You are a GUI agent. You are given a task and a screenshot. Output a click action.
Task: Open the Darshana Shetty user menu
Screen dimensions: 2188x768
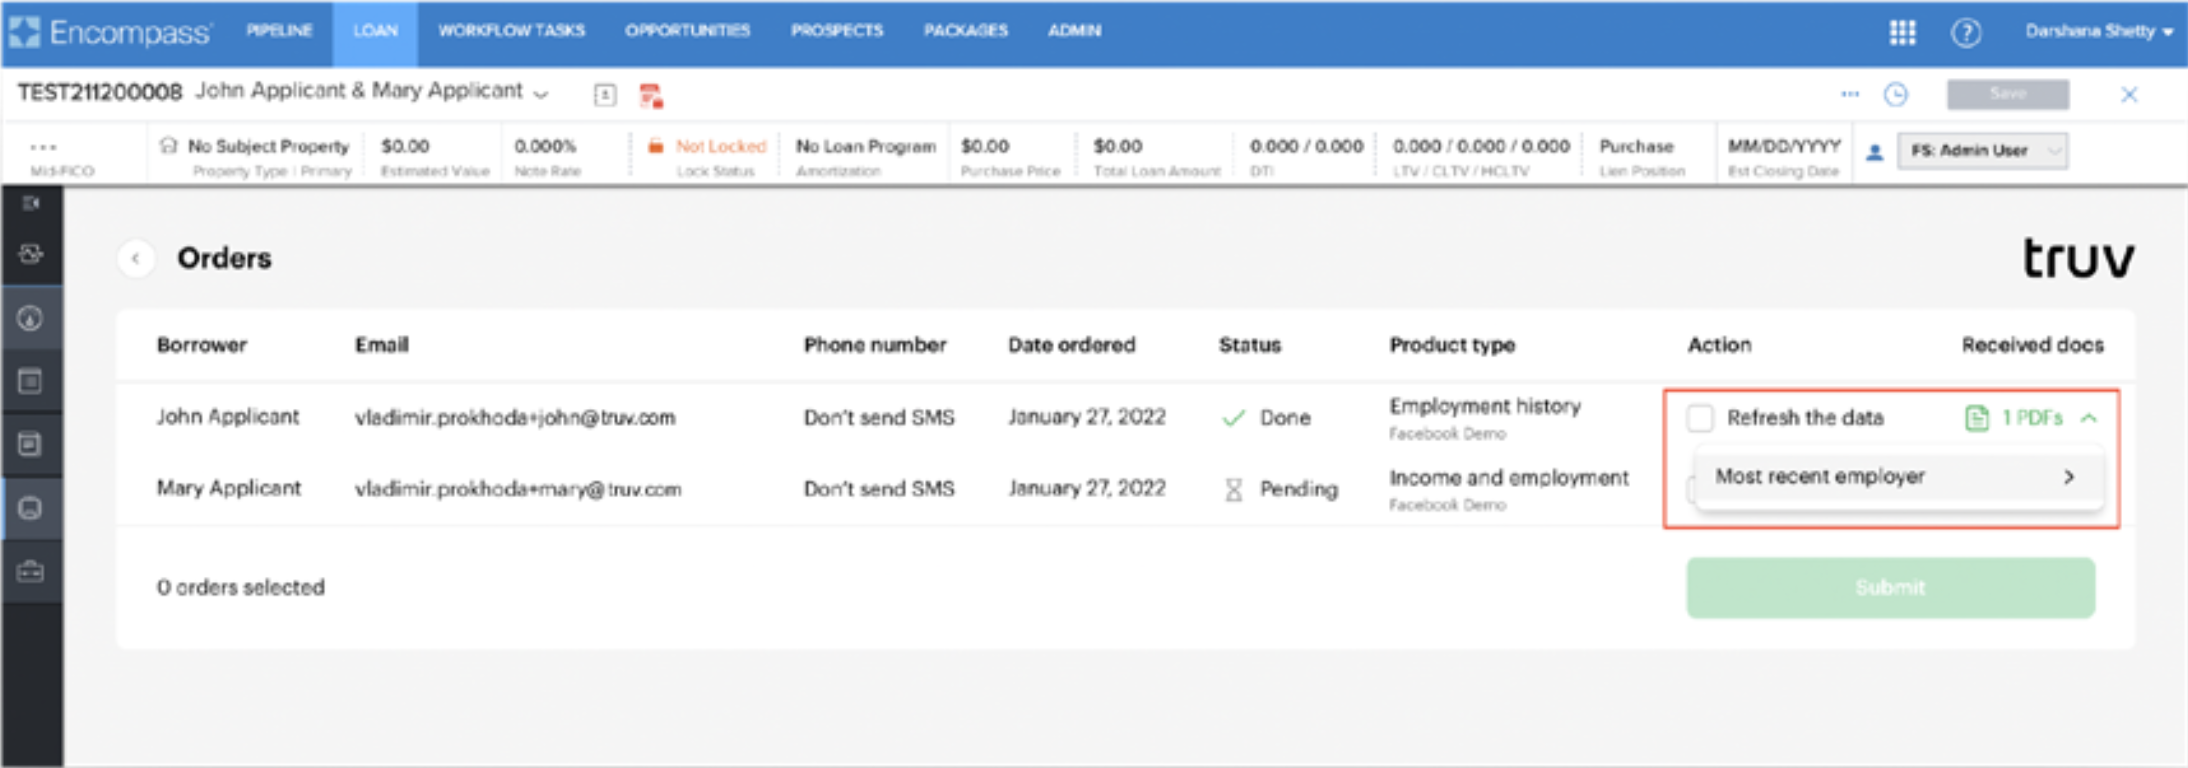click(x=2098, y=32)
